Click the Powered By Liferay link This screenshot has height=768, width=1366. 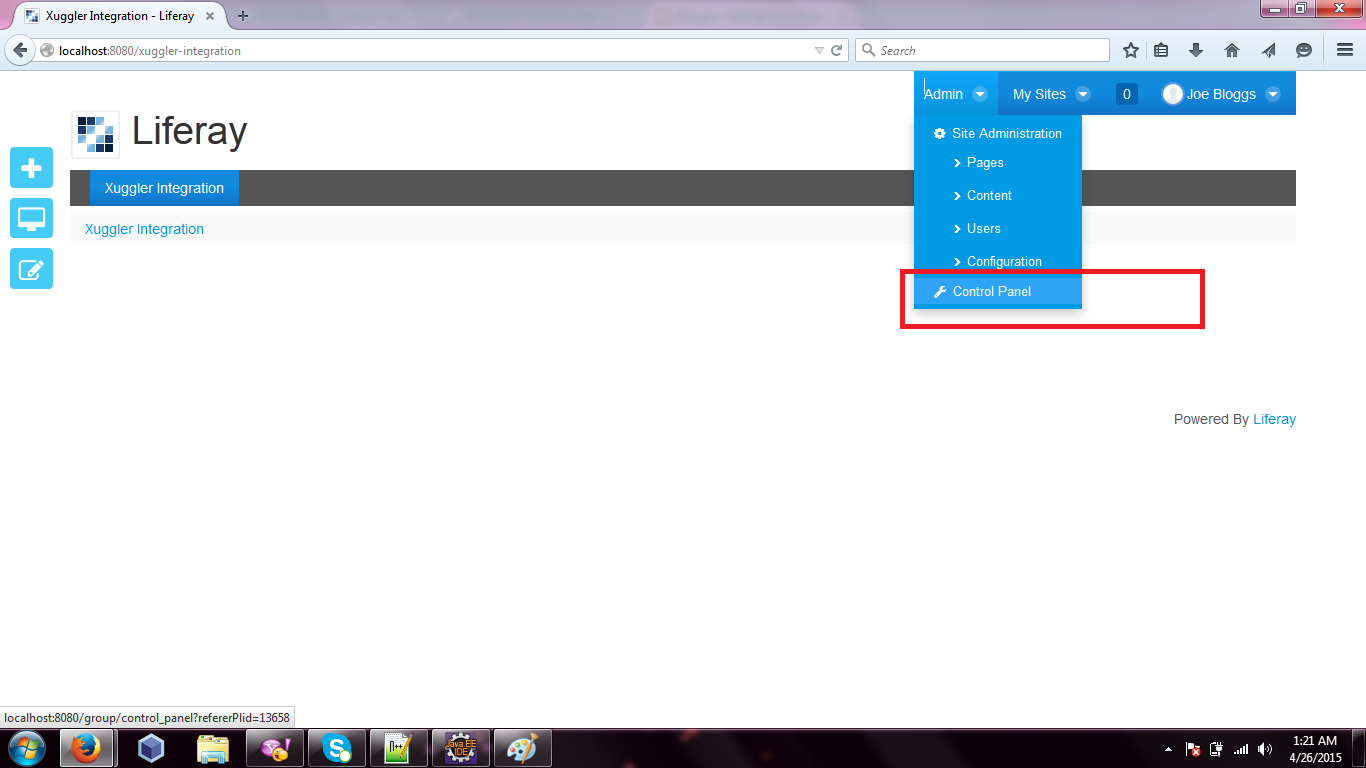coord(1274,419)
